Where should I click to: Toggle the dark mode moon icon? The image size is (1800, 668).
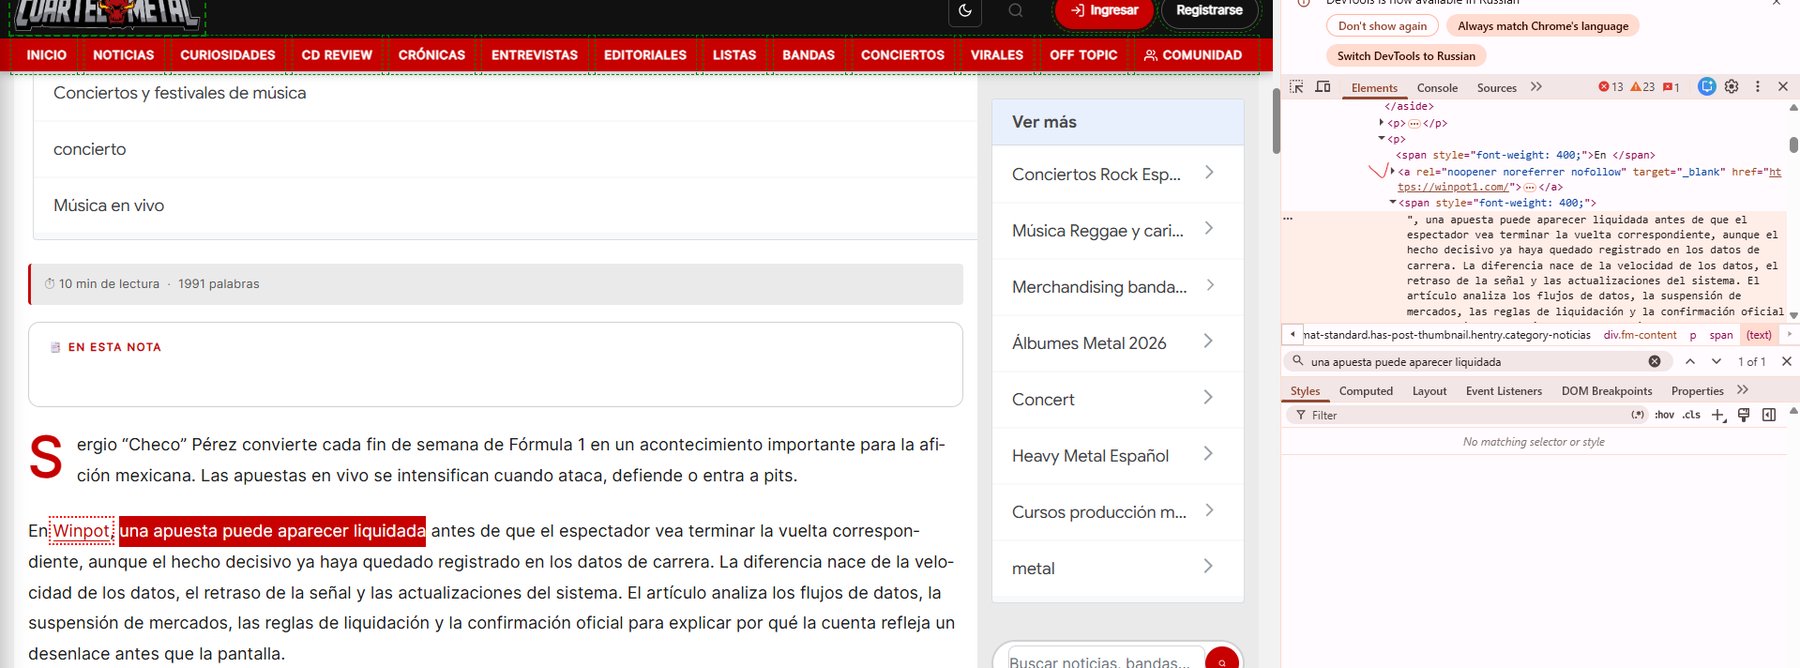coord(965,11)
